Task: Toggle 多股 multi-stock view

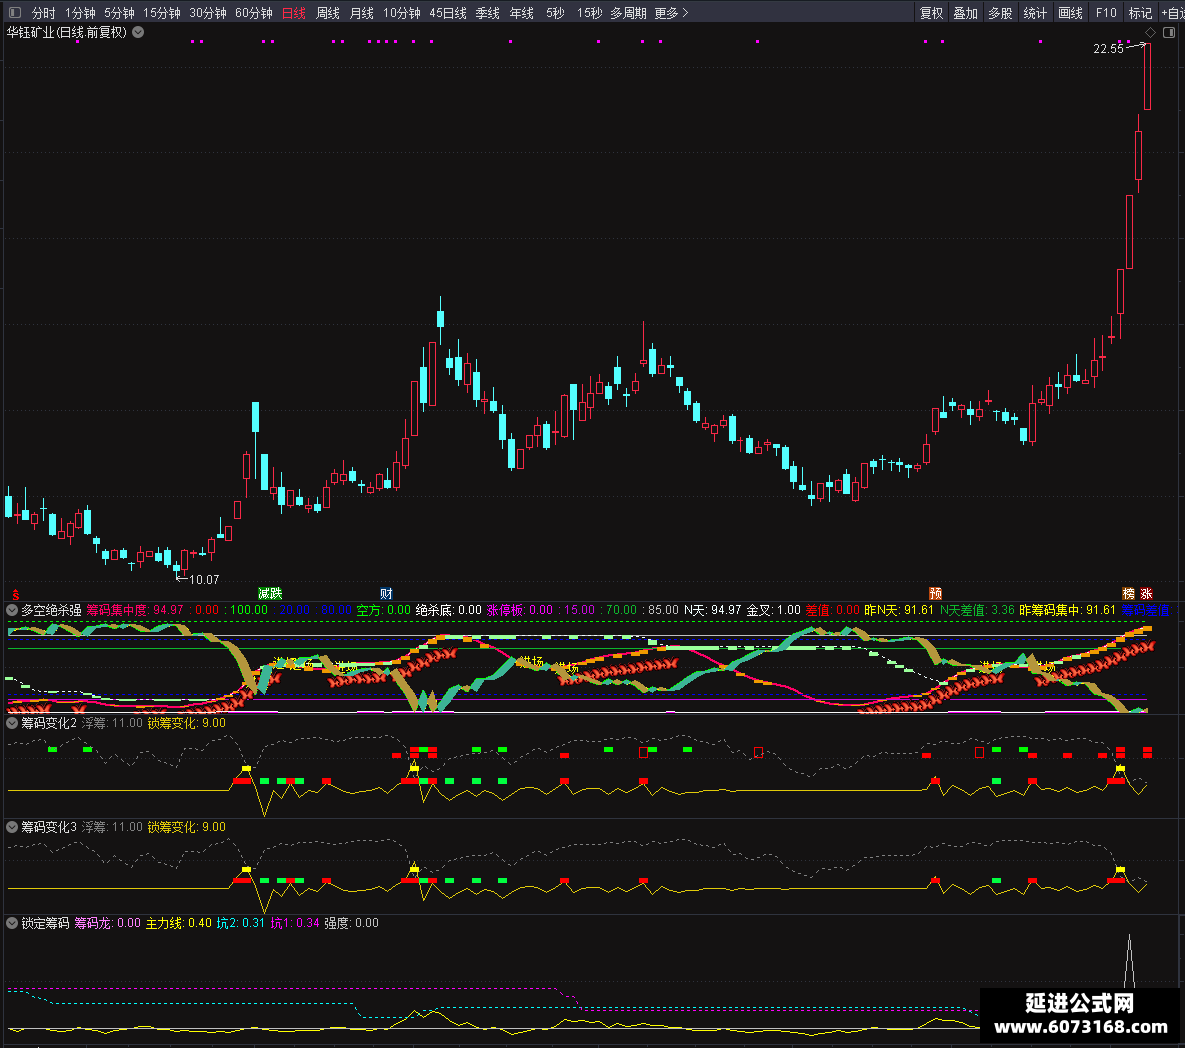Action: (1000, 13)
